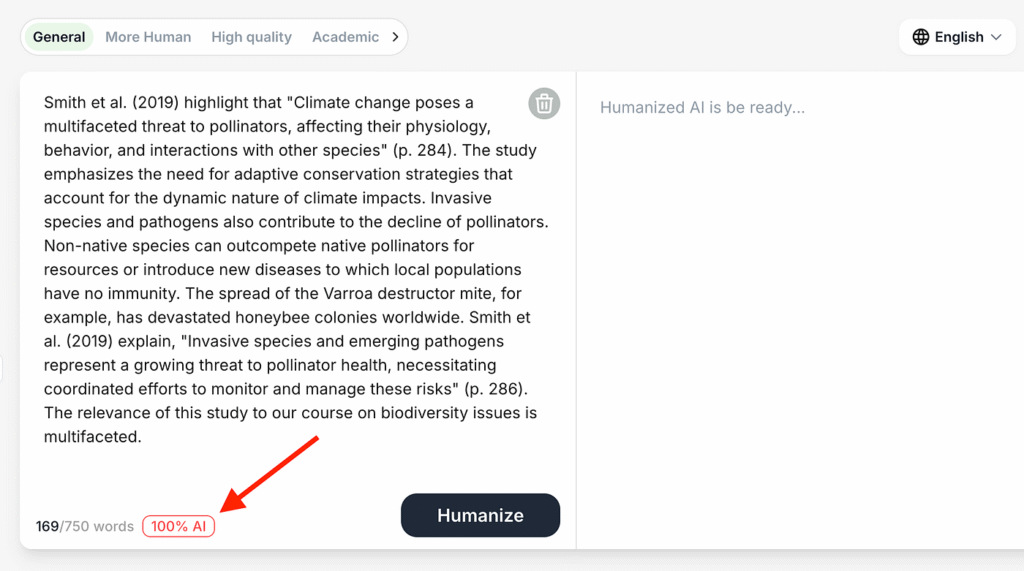The height and width of the screenshot is (571, 1024).
Task: Clear the text with the trash icon
Action: pyautogui.click(x=544, y=103)
